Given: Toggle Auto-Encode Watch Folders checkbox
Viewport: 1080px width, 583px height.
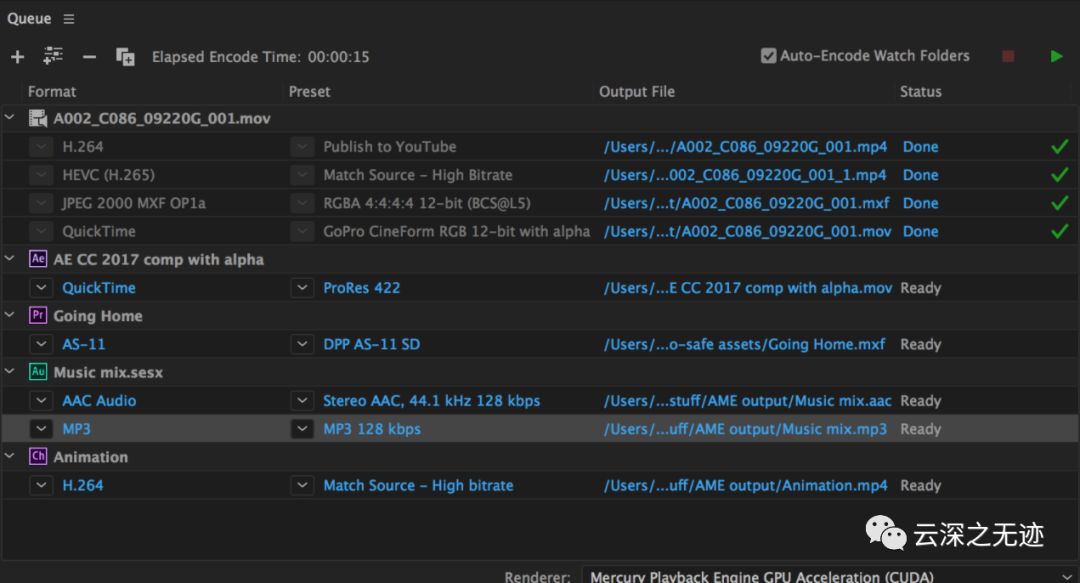Looking at the screenshot, I should [768, 56].
